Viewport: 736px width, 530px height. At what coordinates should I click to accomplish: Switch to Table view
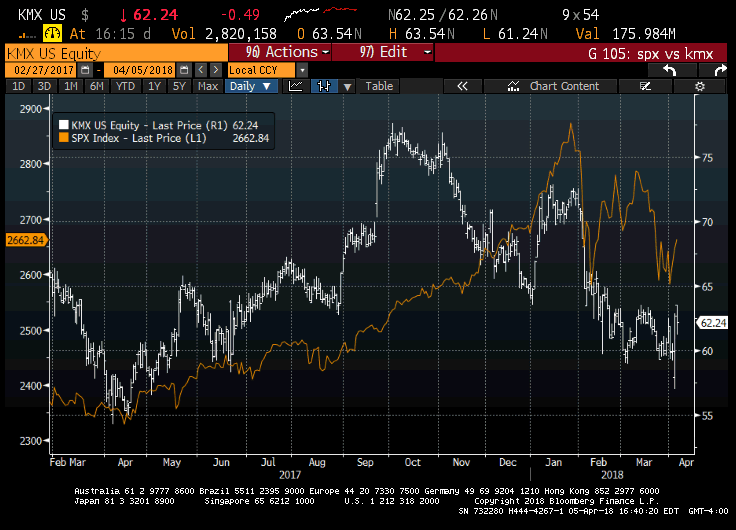379,86
